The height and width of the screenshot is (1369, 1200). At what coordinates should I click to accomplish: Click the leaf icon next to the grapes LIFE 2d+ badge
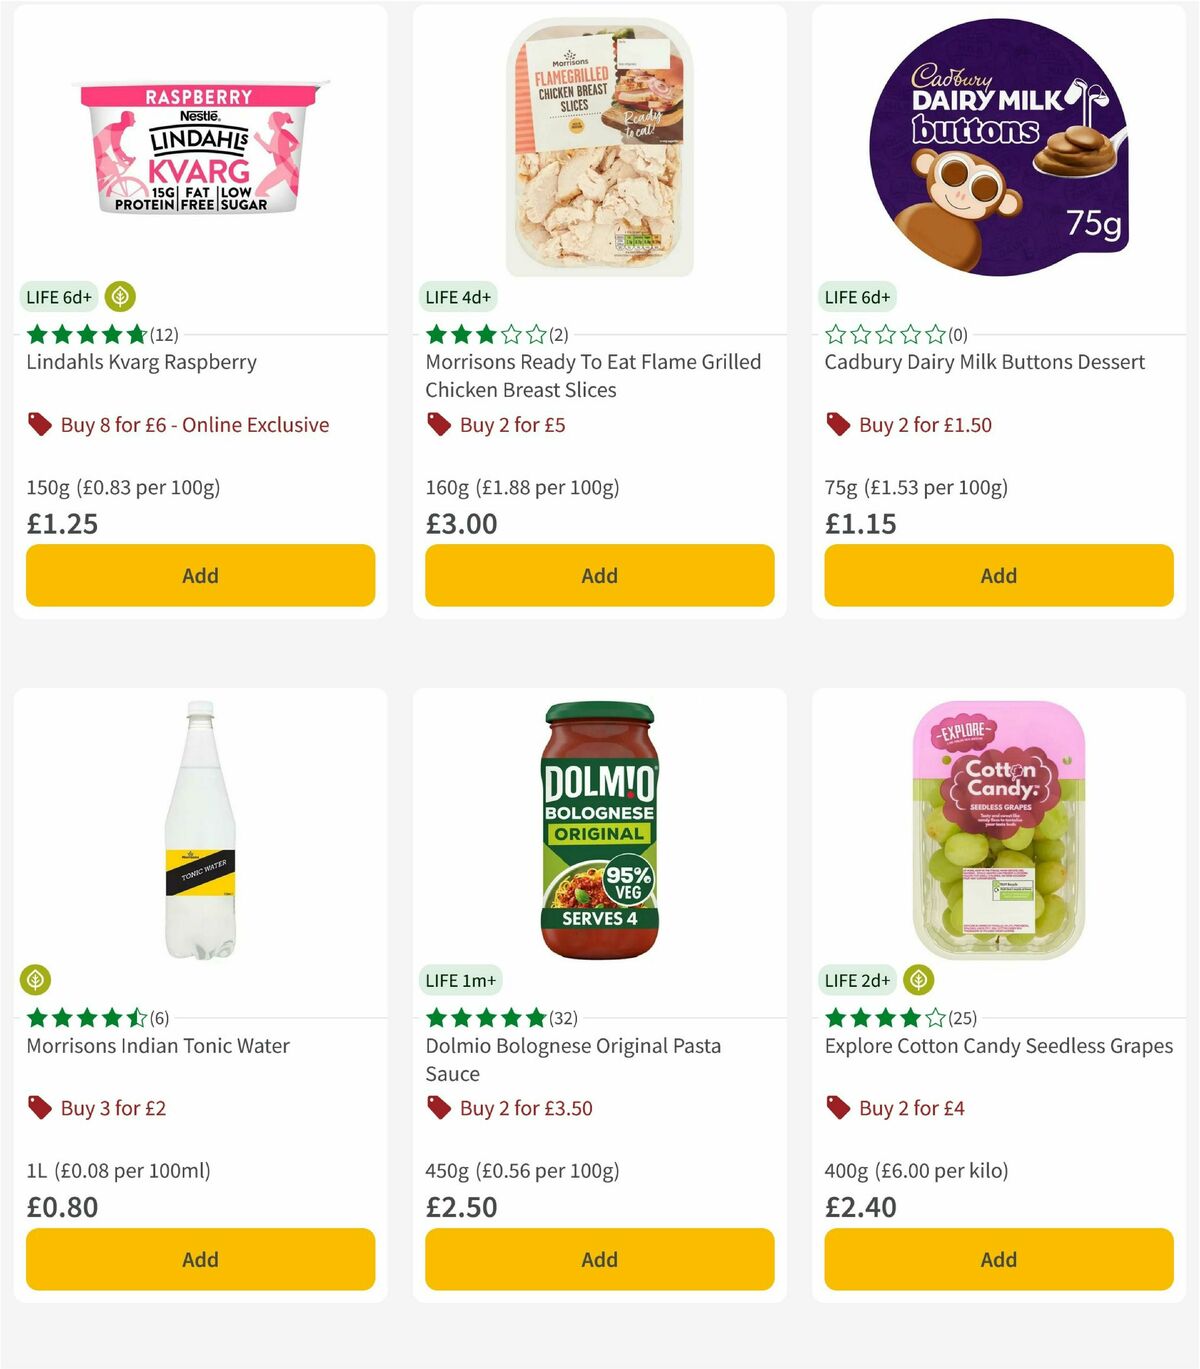pos(920,981)
